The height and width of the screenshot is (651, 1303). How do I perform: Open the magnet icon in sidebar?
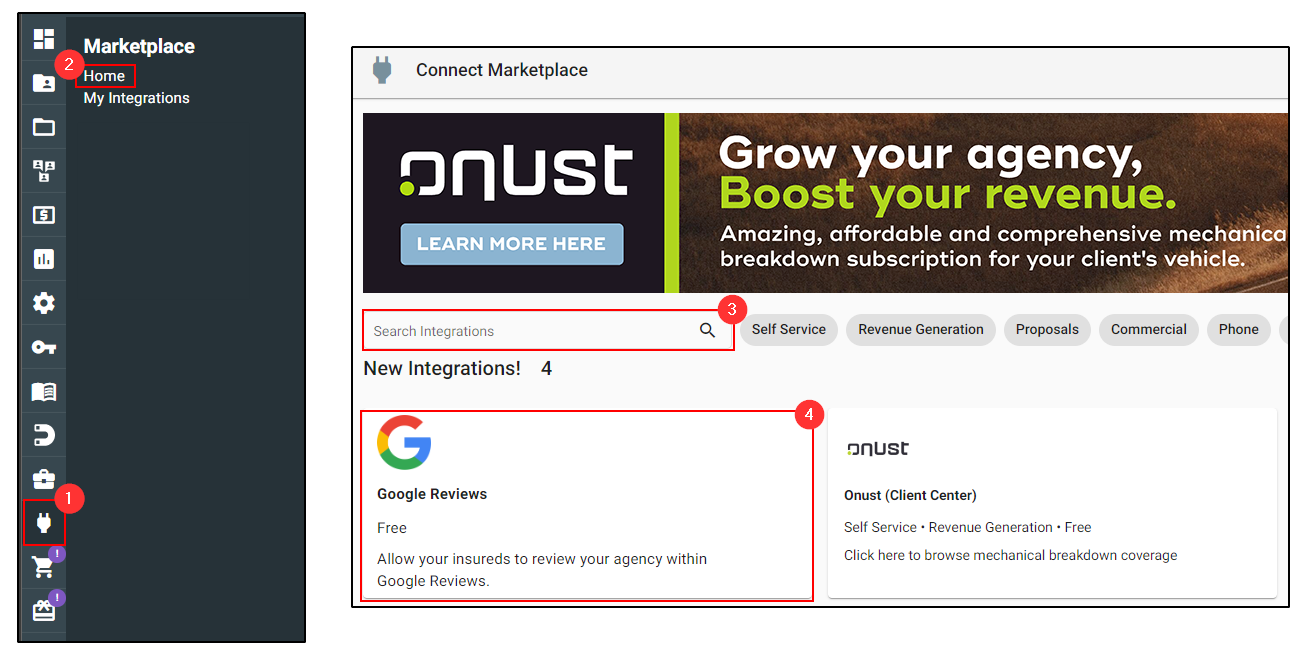pos(44,435)
